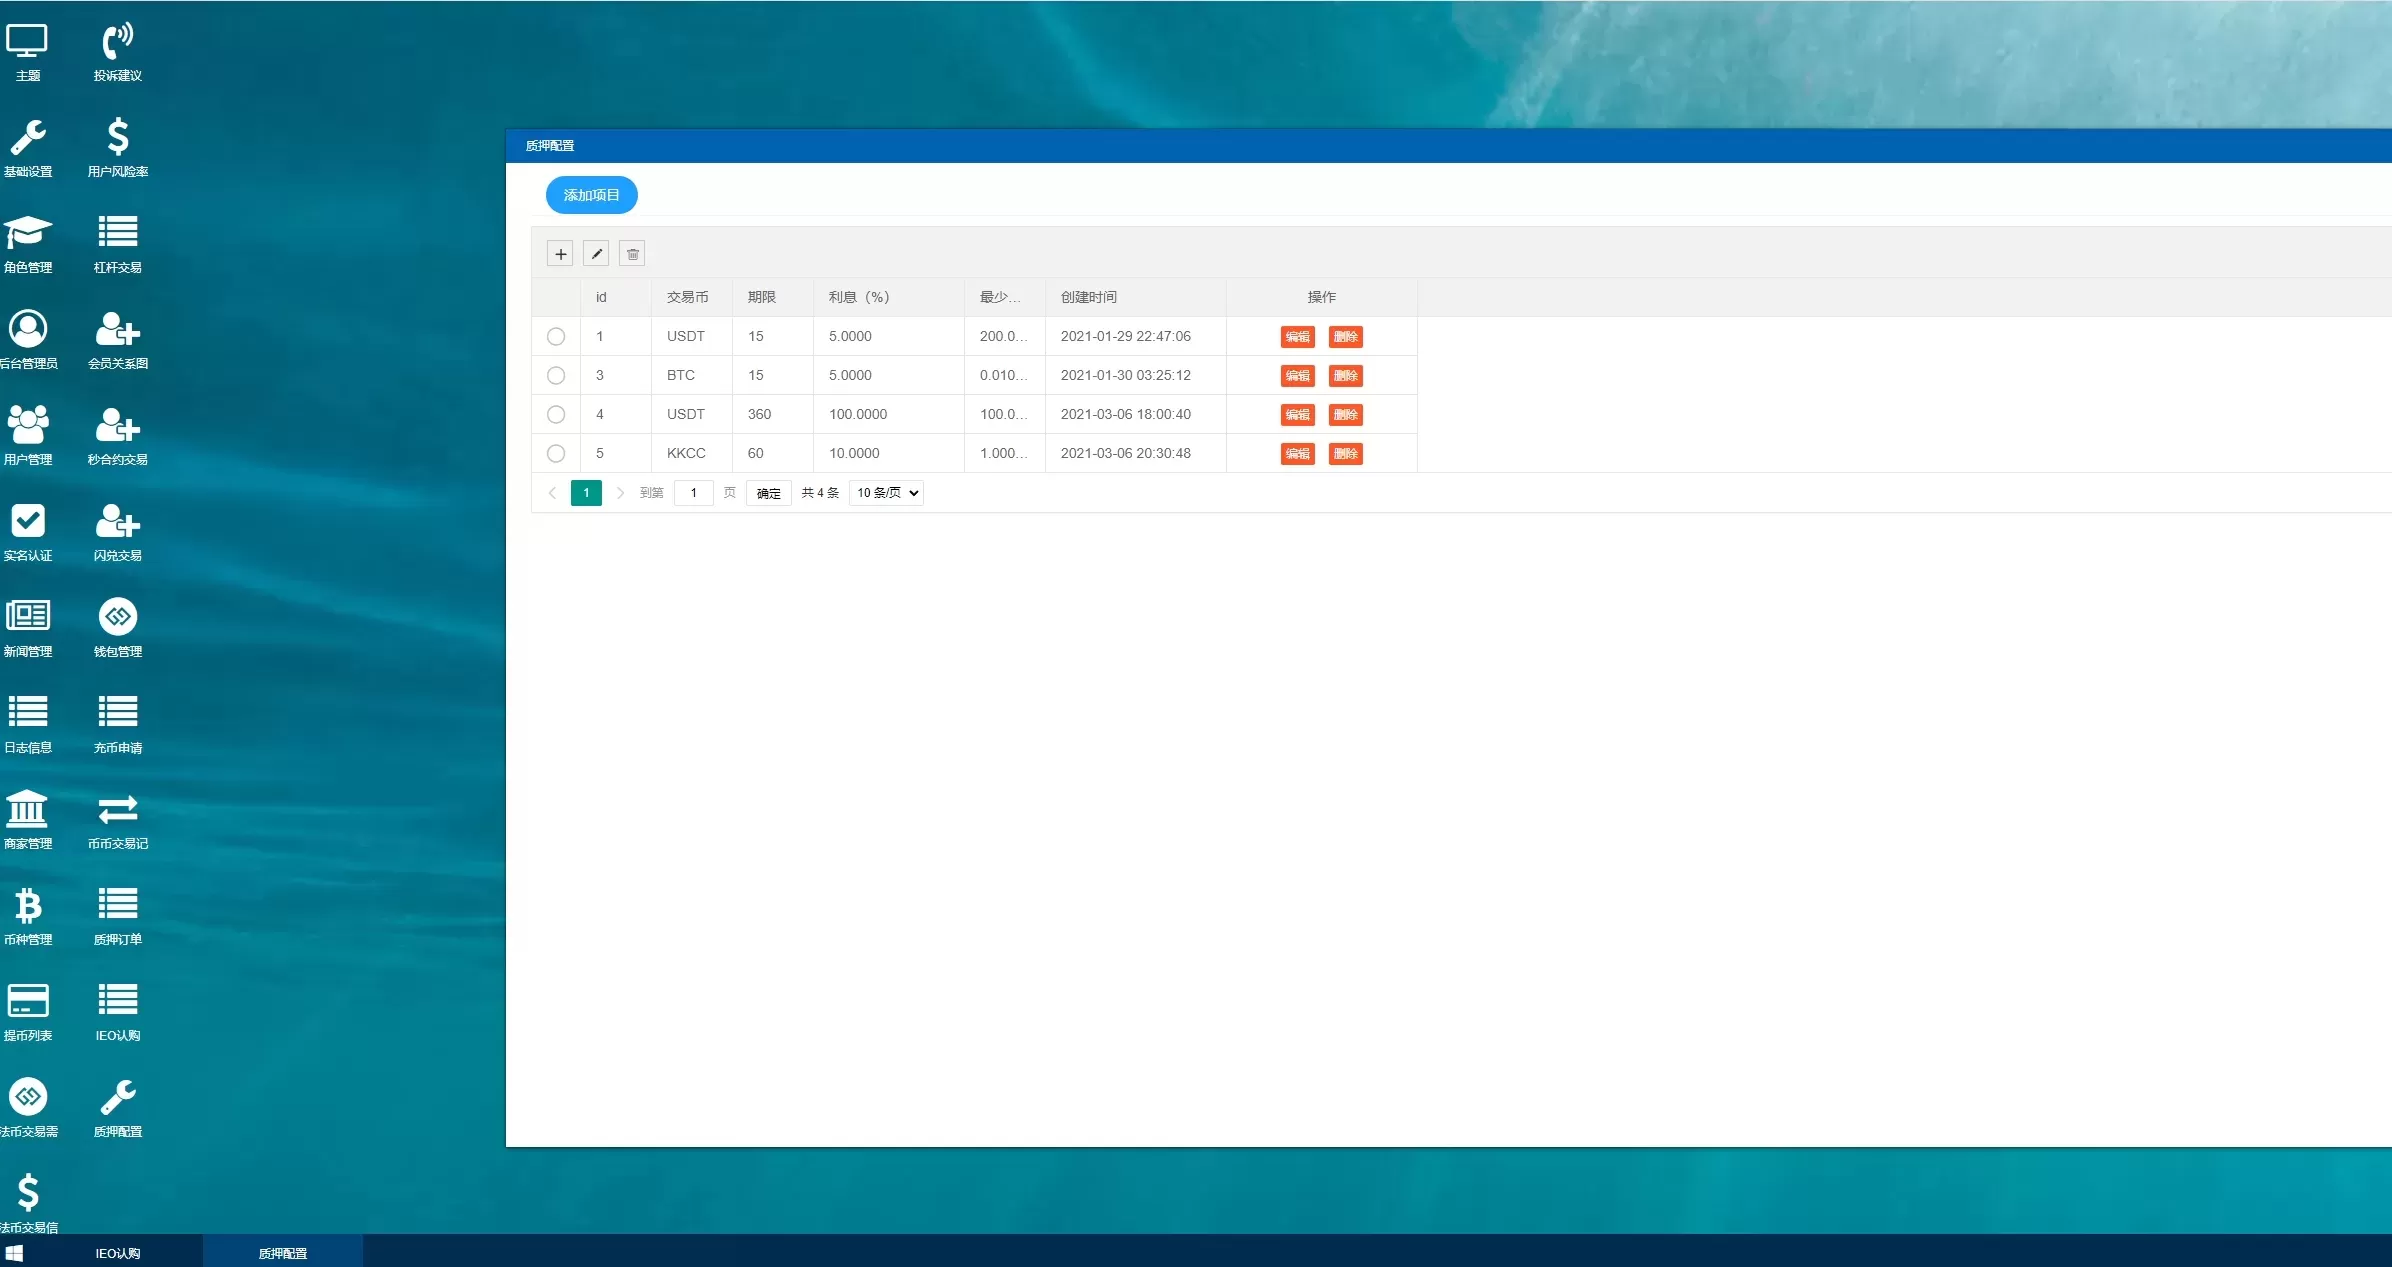Click the previous page arrow in pagination

click(x=552, y=493)
